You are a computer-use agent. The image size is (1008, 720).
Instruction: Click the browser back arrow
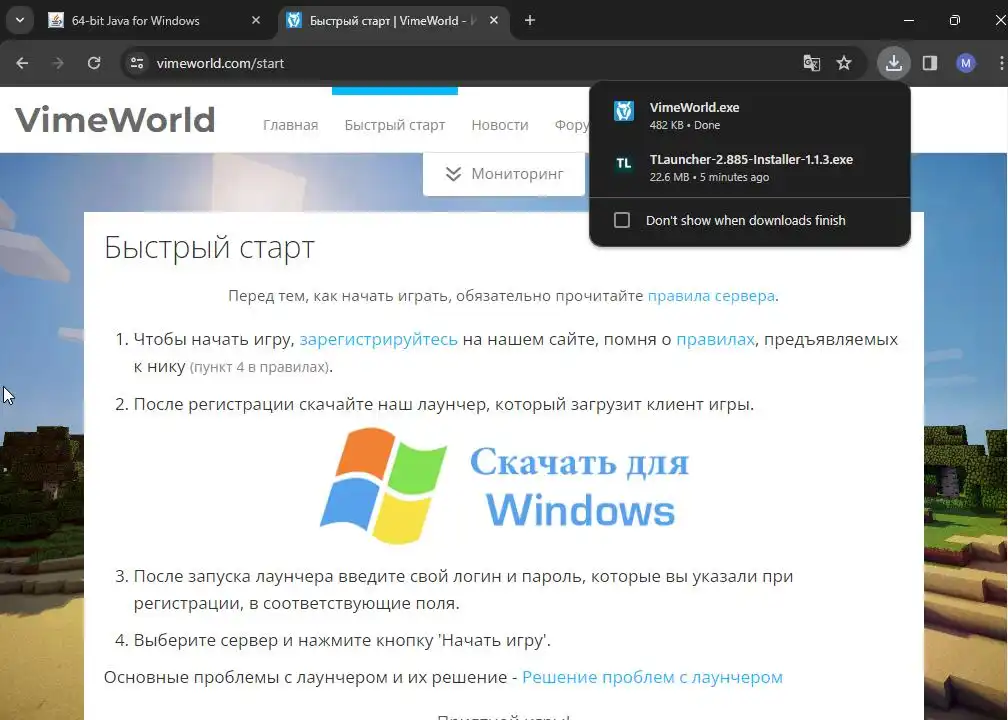[22, 63]
